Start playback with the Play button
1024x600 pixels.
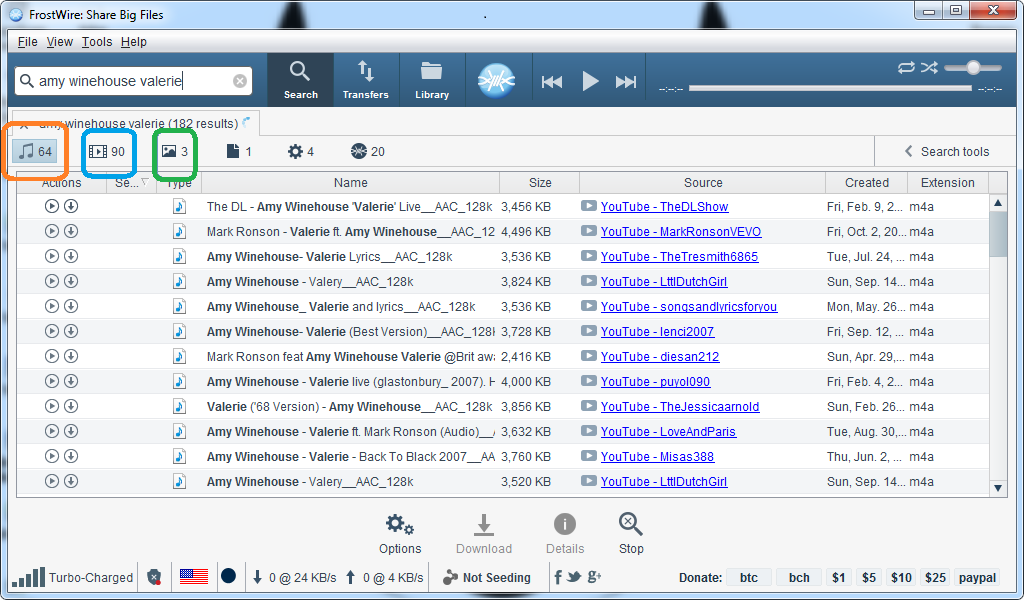click(x=590, y=82)
